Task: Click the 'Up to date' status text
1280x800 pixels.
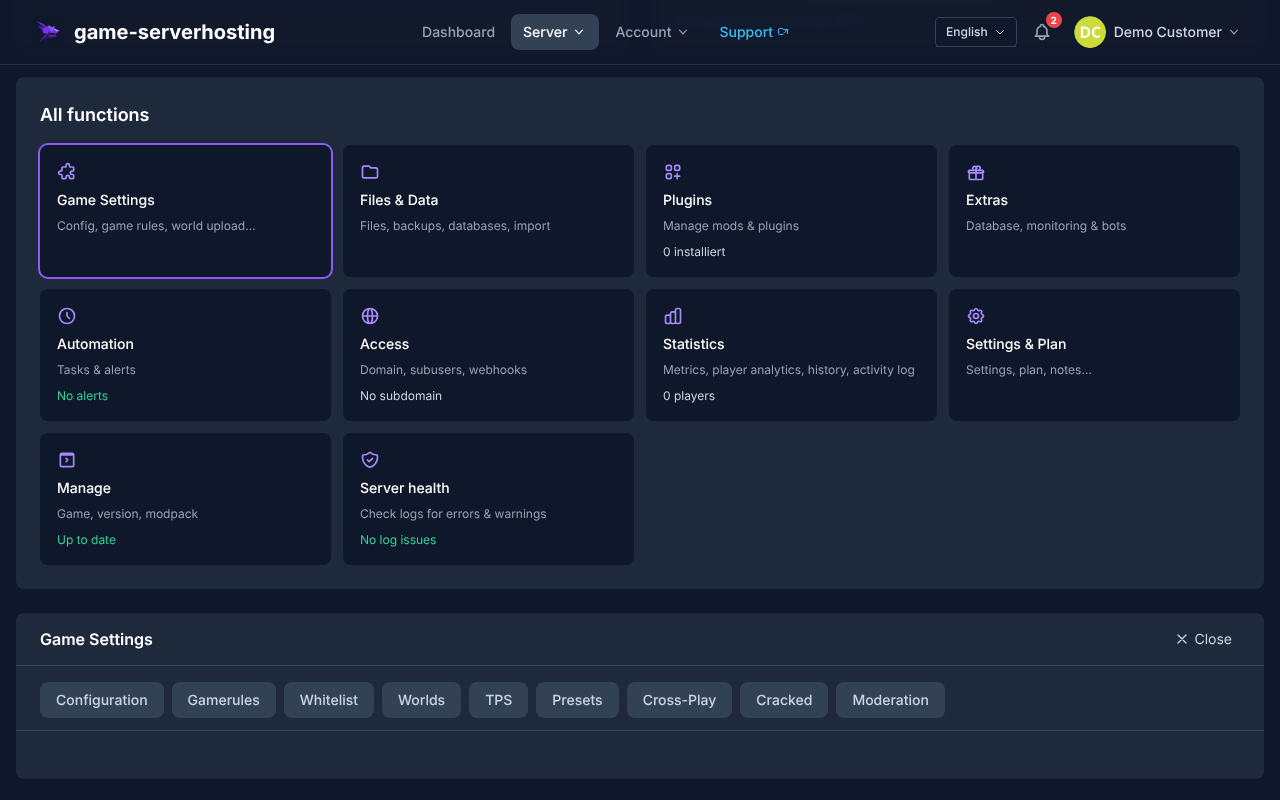Action: click(x=86, y=540)
